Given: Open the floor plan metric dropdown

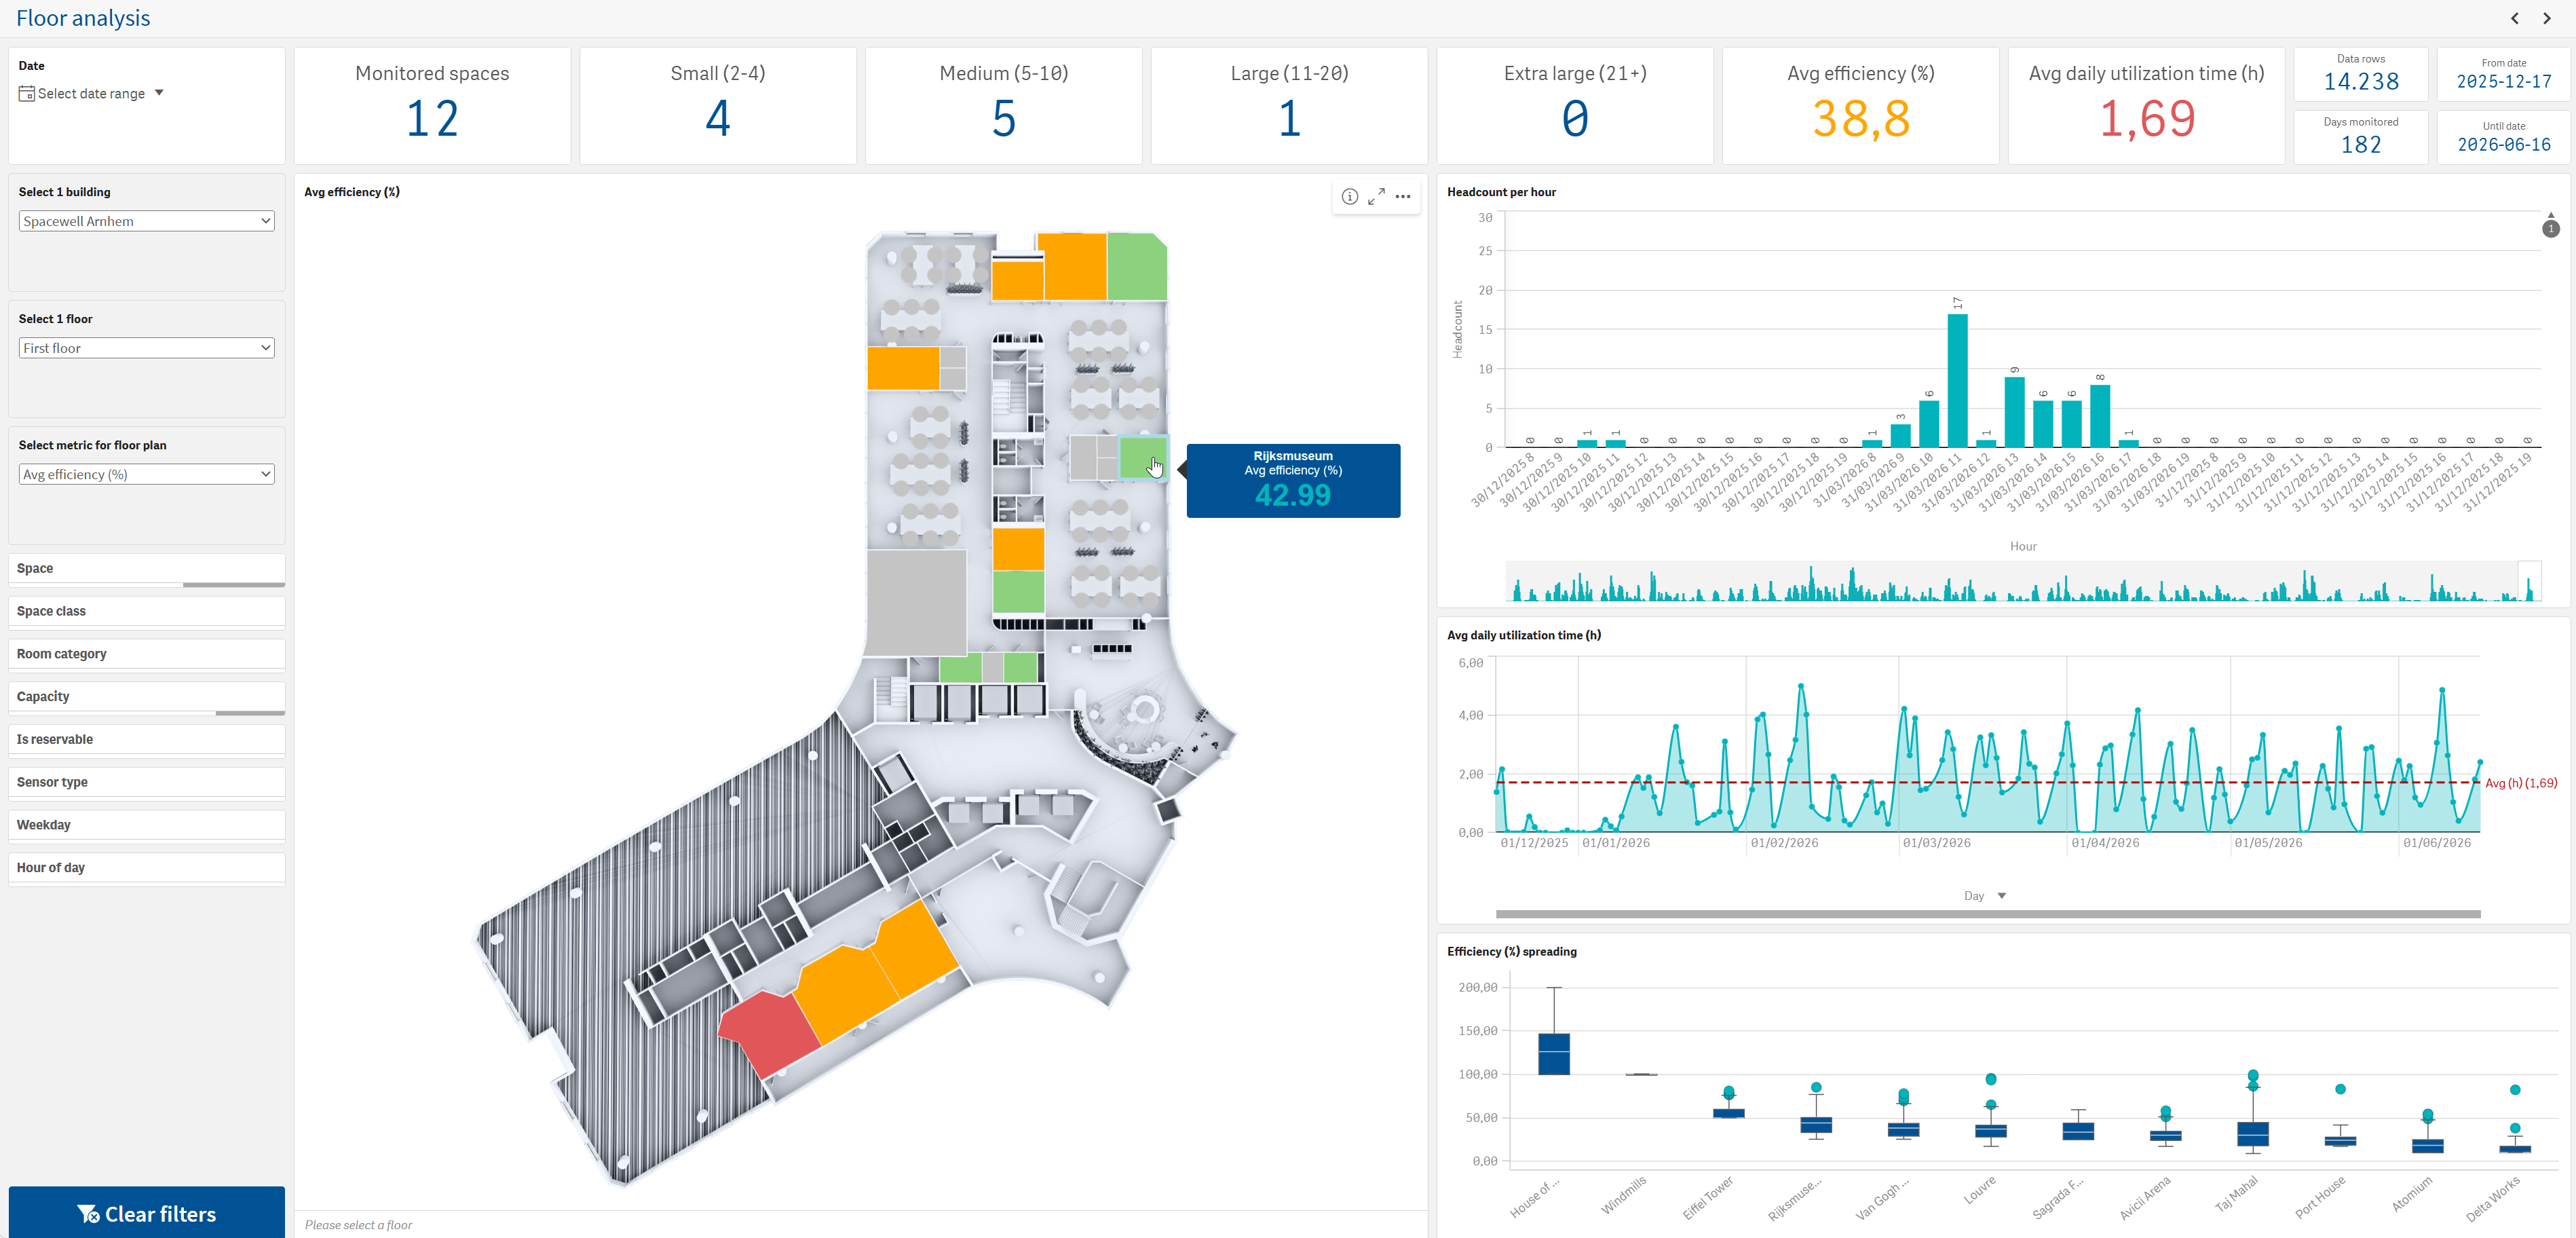Looking at the screenshot, I should [146, 474].
